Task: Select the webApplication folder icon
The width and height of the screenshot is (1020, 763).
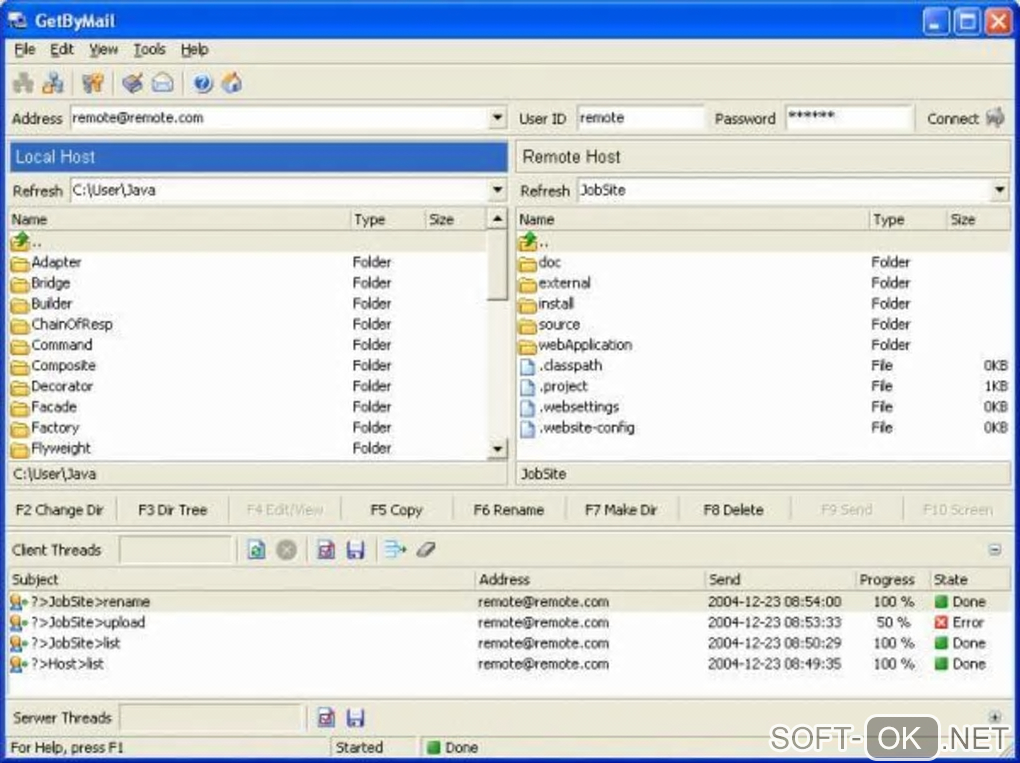Action: tap(528, 345)
